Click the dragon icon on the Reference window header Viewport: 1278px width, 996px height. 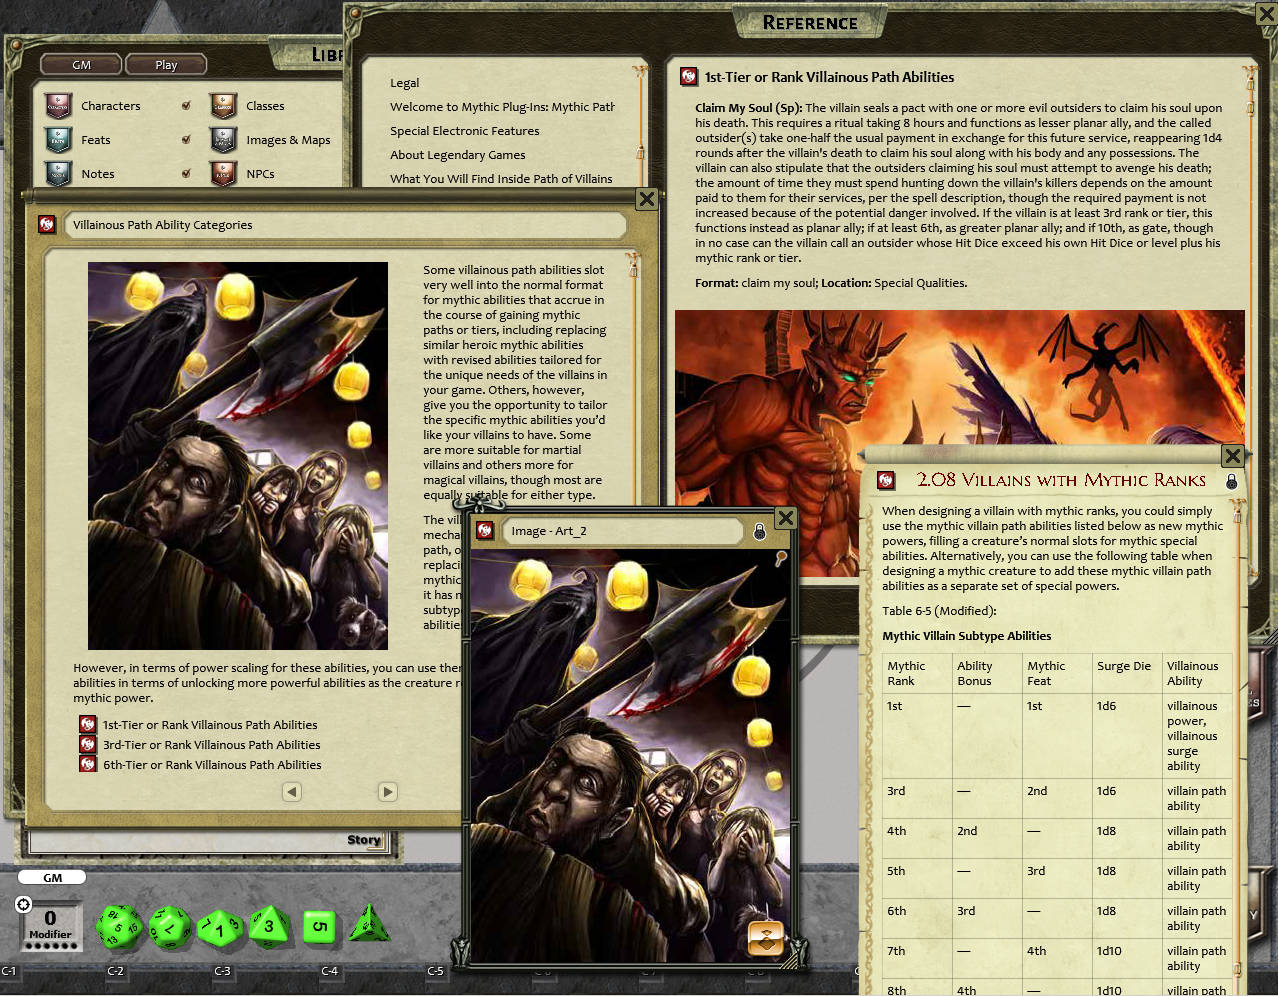click(x=688, y=76)
